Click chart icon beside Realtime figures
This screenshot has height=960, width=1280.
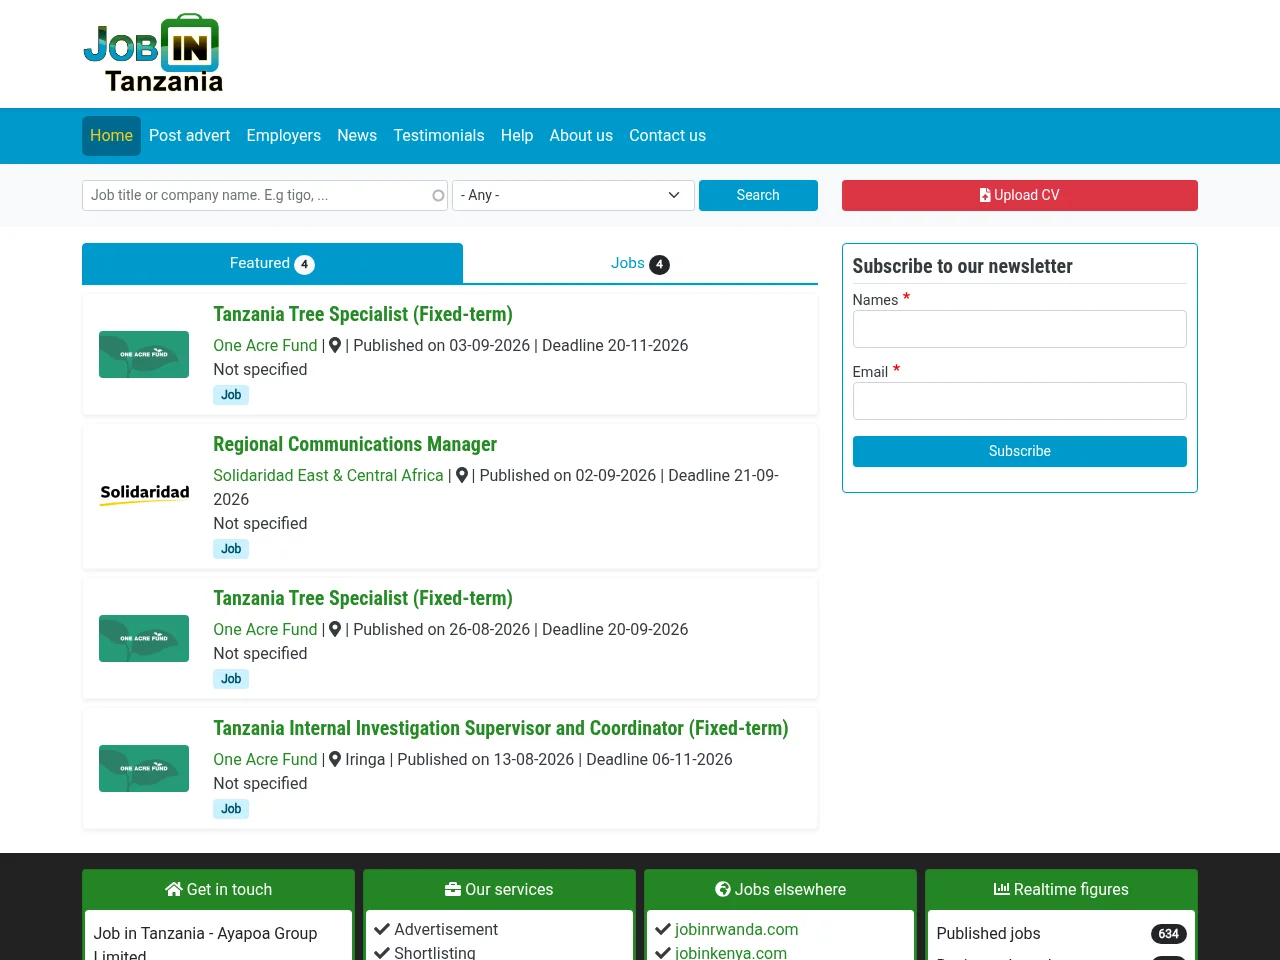(x=1002, y=889)
